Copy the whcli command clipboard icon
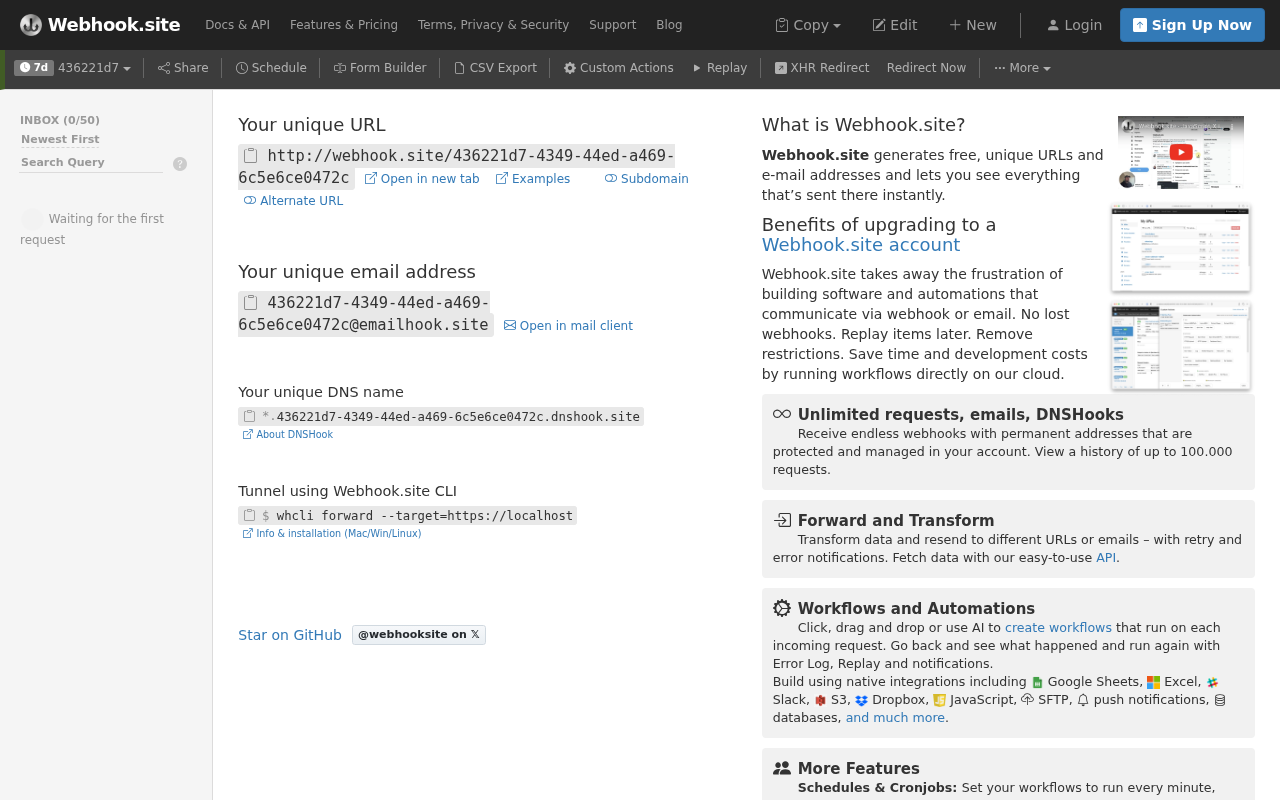This screenshot has height=800, width=1280. (x=250, y=515)
